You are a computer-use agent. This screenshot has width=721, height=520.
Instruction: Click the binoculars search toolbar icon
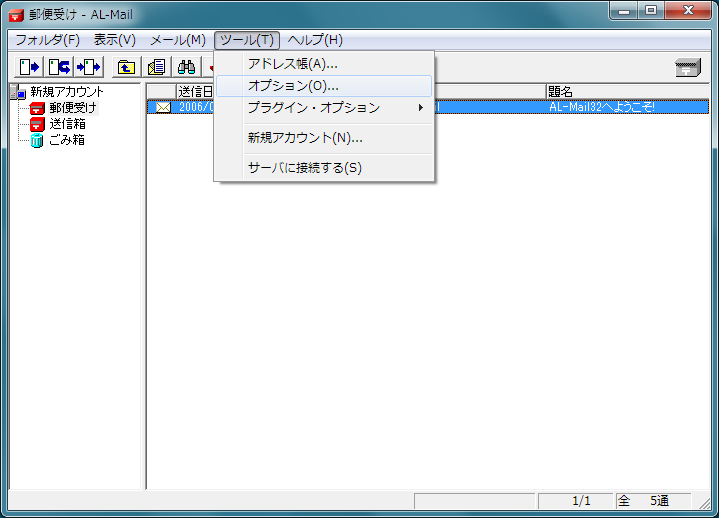(186, 67)
